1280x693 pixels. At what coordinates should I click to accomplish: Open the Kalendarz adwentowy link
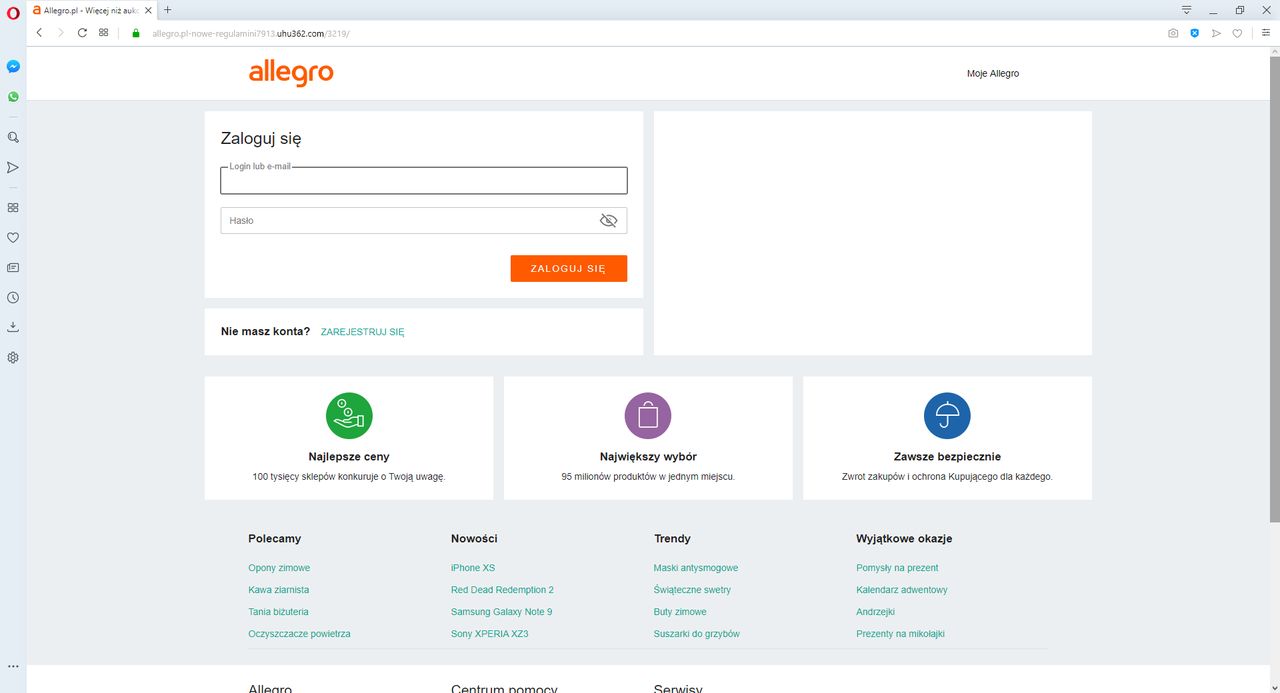[902, 590]
